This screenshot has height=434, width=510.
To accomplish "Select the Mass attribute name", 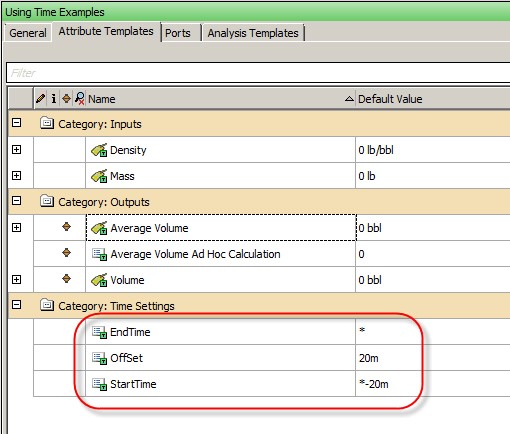I will [x=122, y=176].
